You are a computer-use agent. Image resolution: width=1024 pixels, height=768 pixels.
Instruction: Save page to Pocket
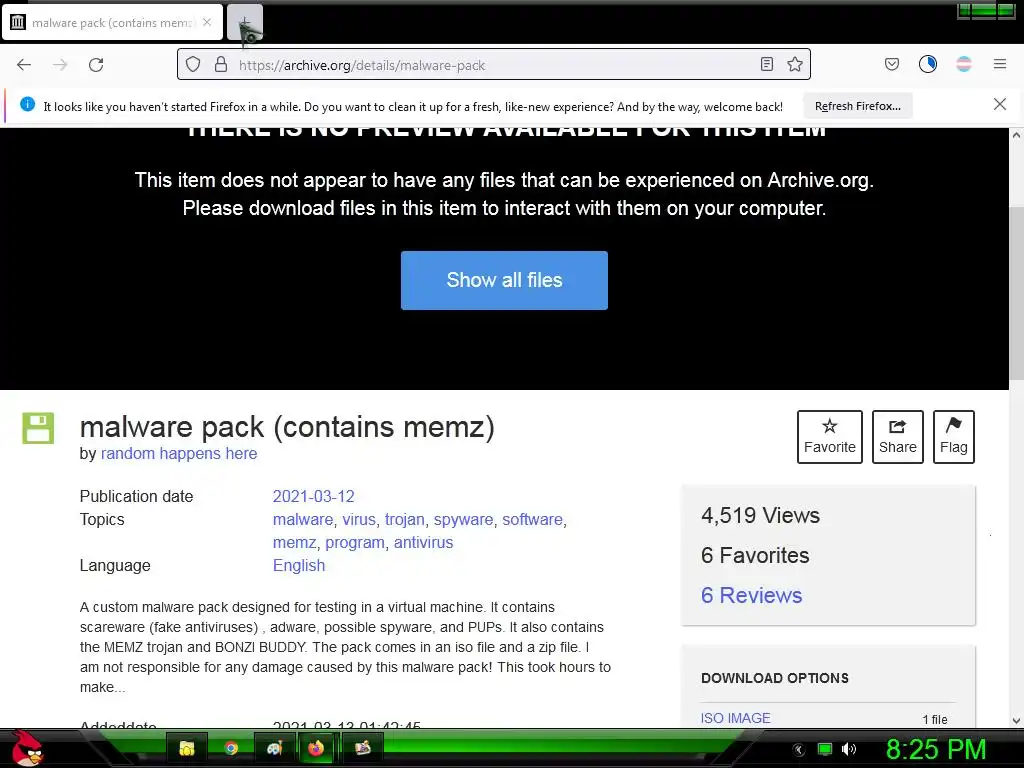click(891, 64)
